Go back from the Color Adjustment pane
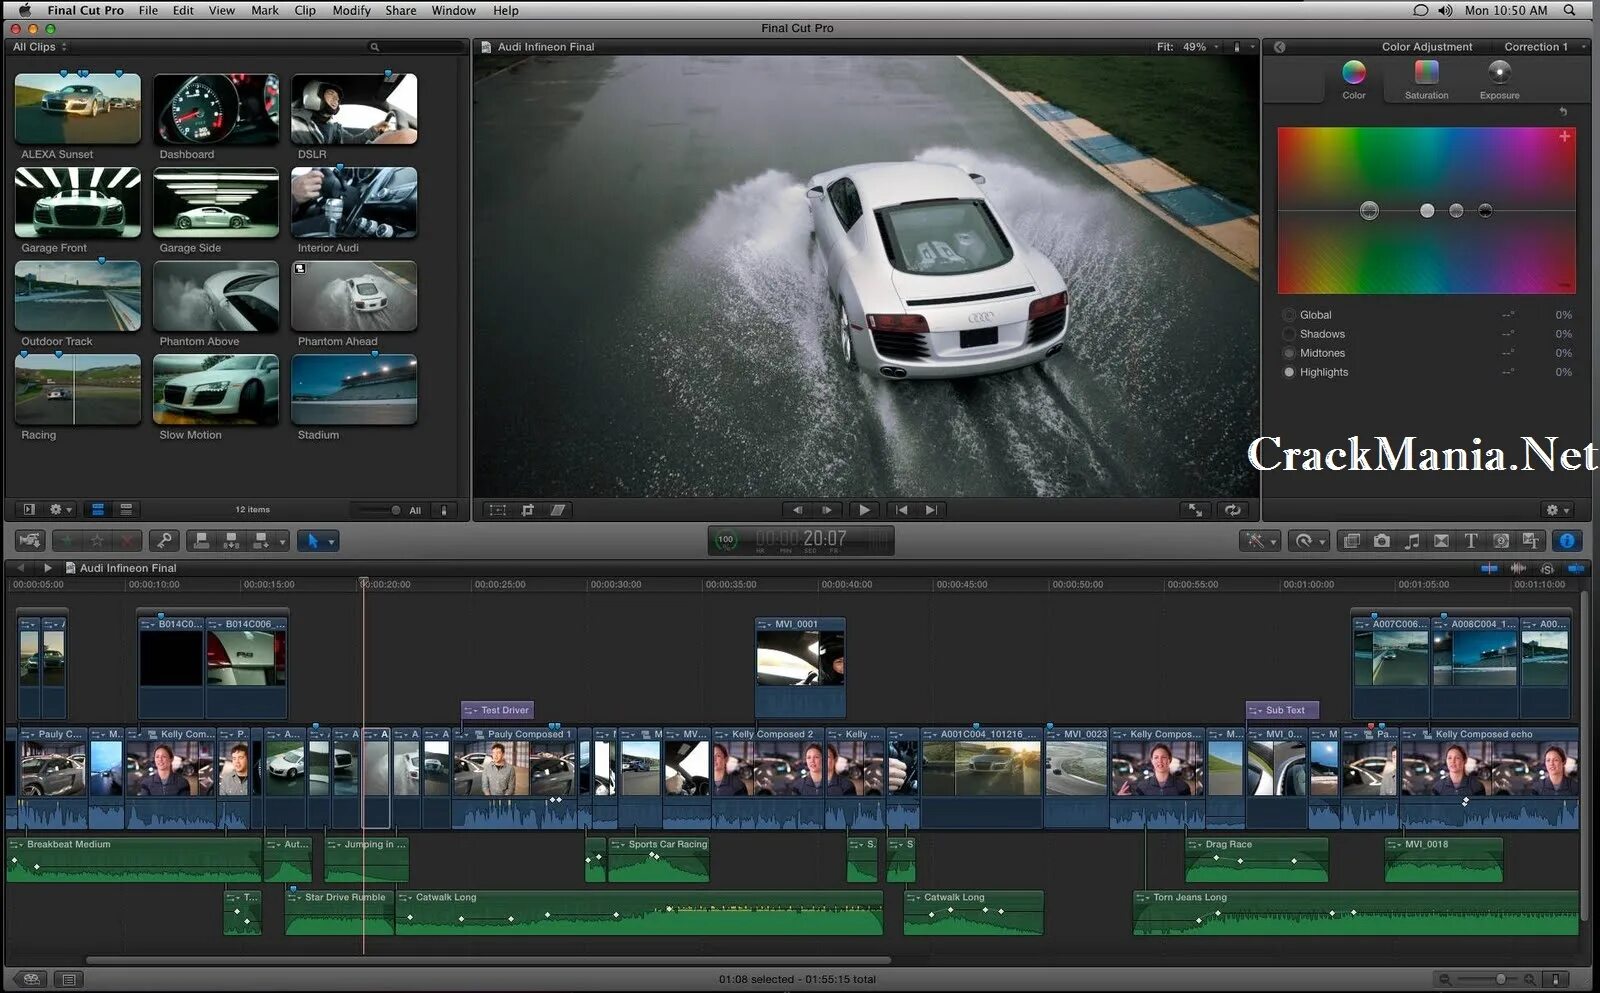This screenshot has height=993, width=1600. [1279, 47]
